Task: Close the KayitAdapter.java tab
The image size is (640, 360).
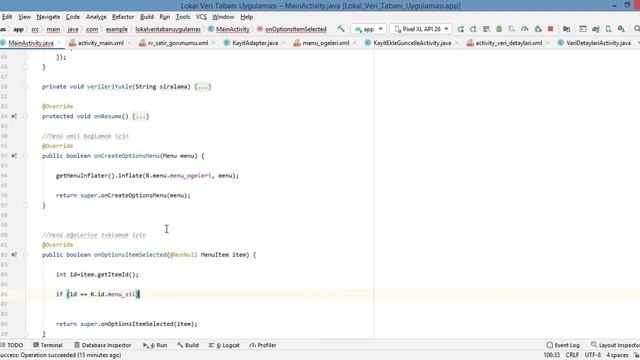Action: 284,43
